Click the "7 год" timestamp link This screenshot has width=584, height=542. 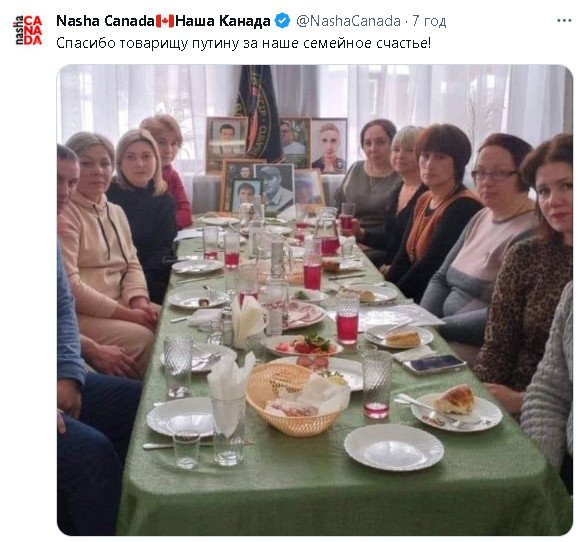point(429,21)
